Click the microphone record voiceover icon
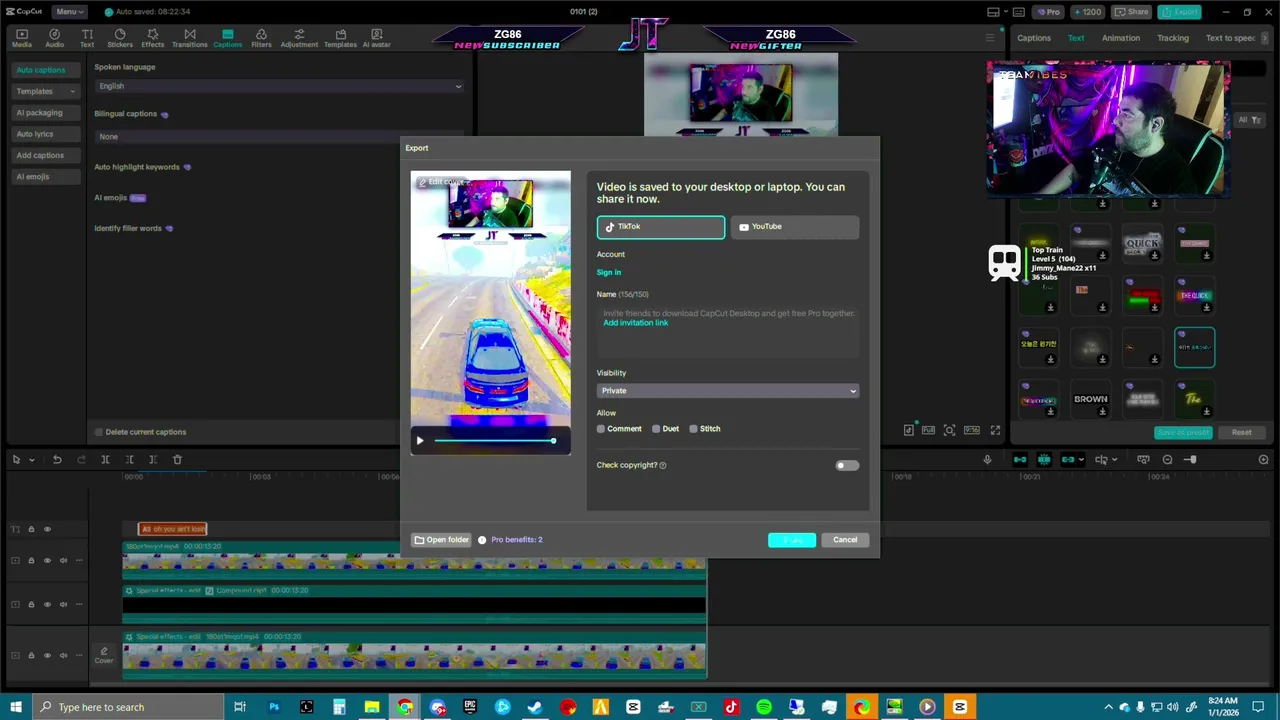Screen dimensions: 1280x720 tap(987, 459)
